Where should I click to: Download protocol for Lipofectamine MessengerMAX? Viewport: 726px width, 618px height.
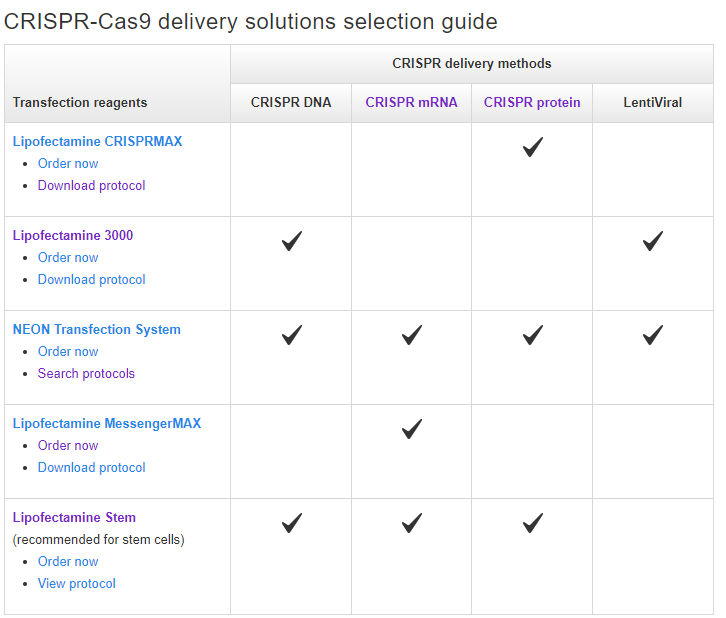tap(91, 467)
